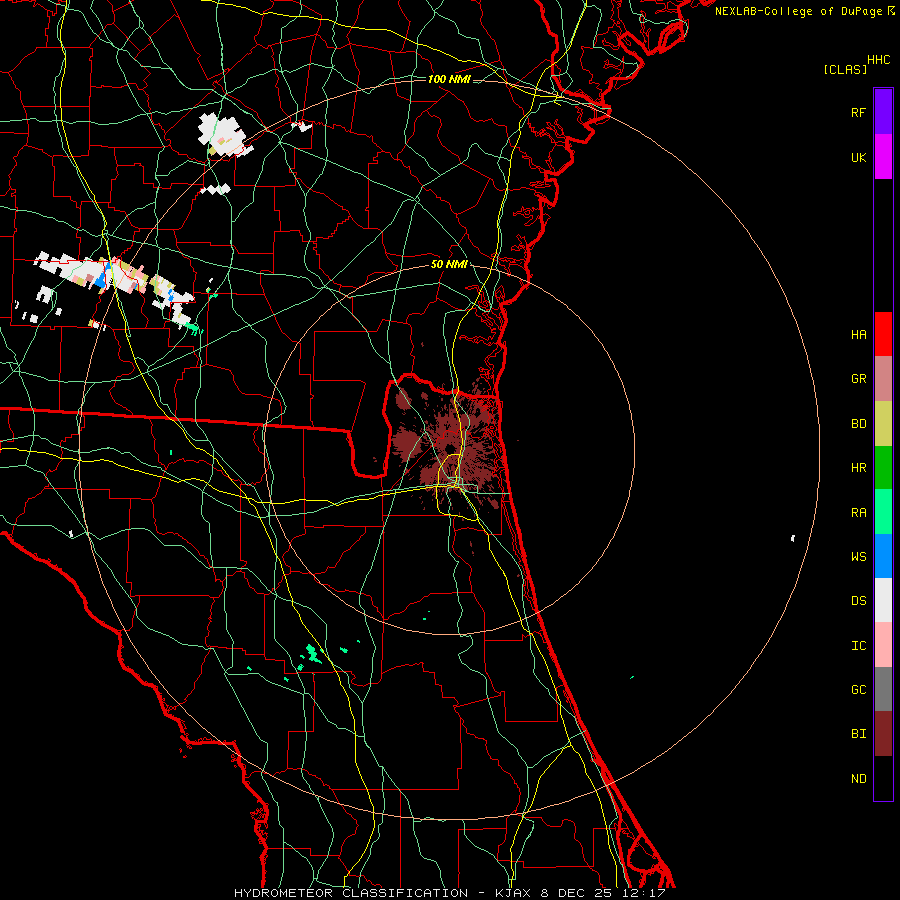Click the NEXLAB-College of DuPage credit text
The height and width of the screenshot is (900, 900).
point(805,11)
